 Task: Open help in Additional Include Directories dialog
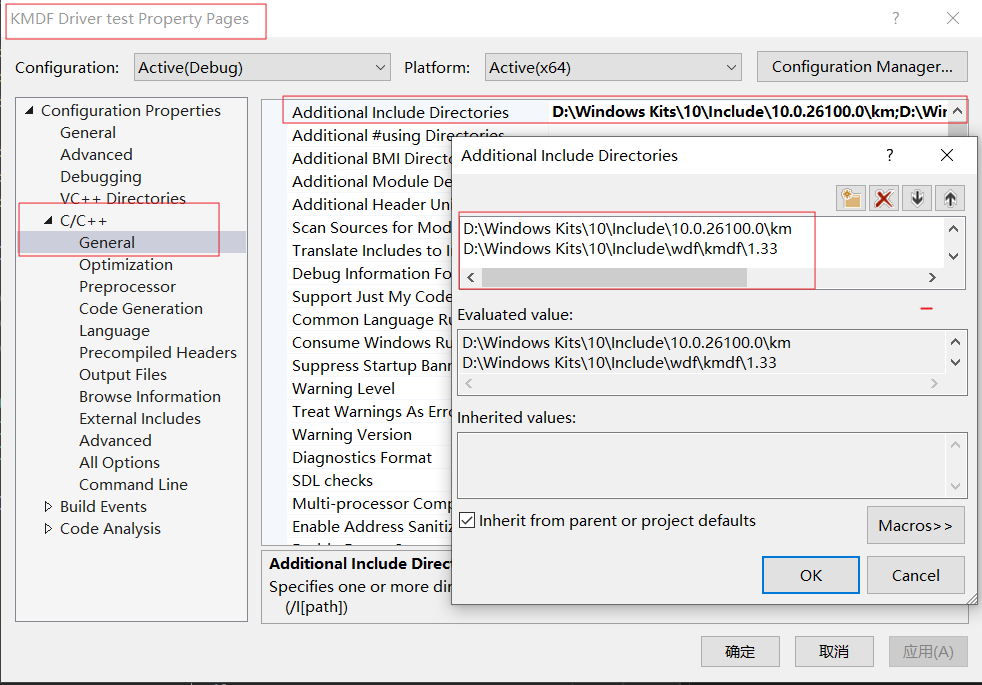[x=889, y=155]
